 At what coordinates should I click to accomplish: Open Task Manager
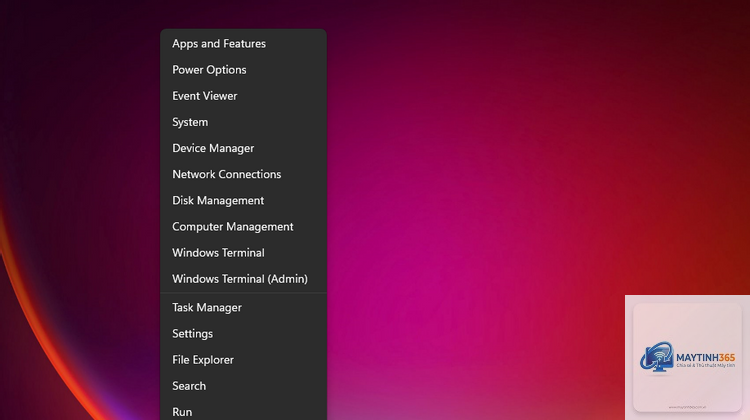click(x=243, y=308)
